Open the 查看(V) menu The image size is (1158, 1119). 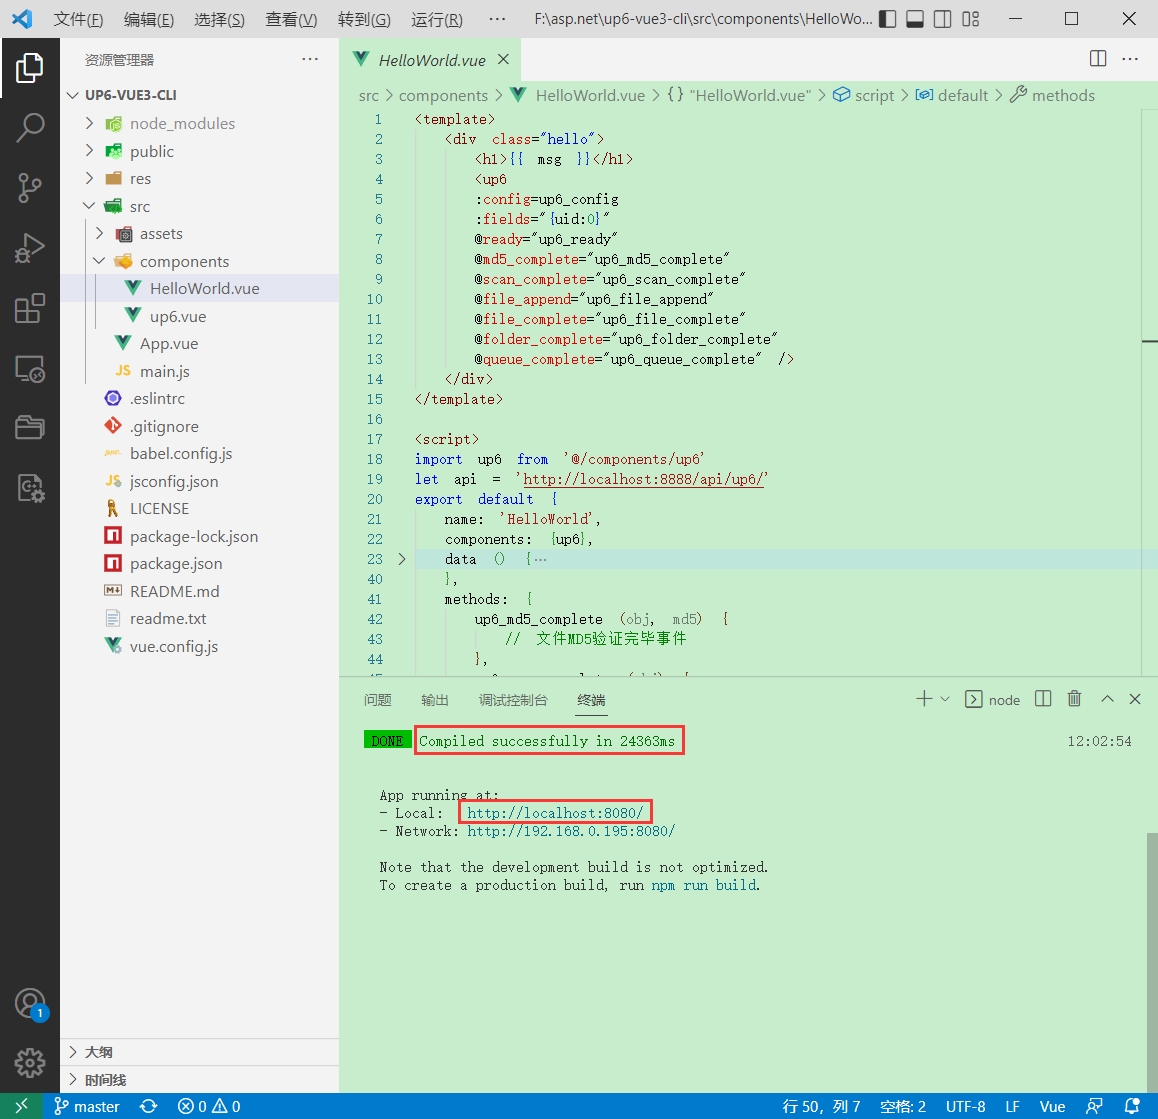click(291, 20)
